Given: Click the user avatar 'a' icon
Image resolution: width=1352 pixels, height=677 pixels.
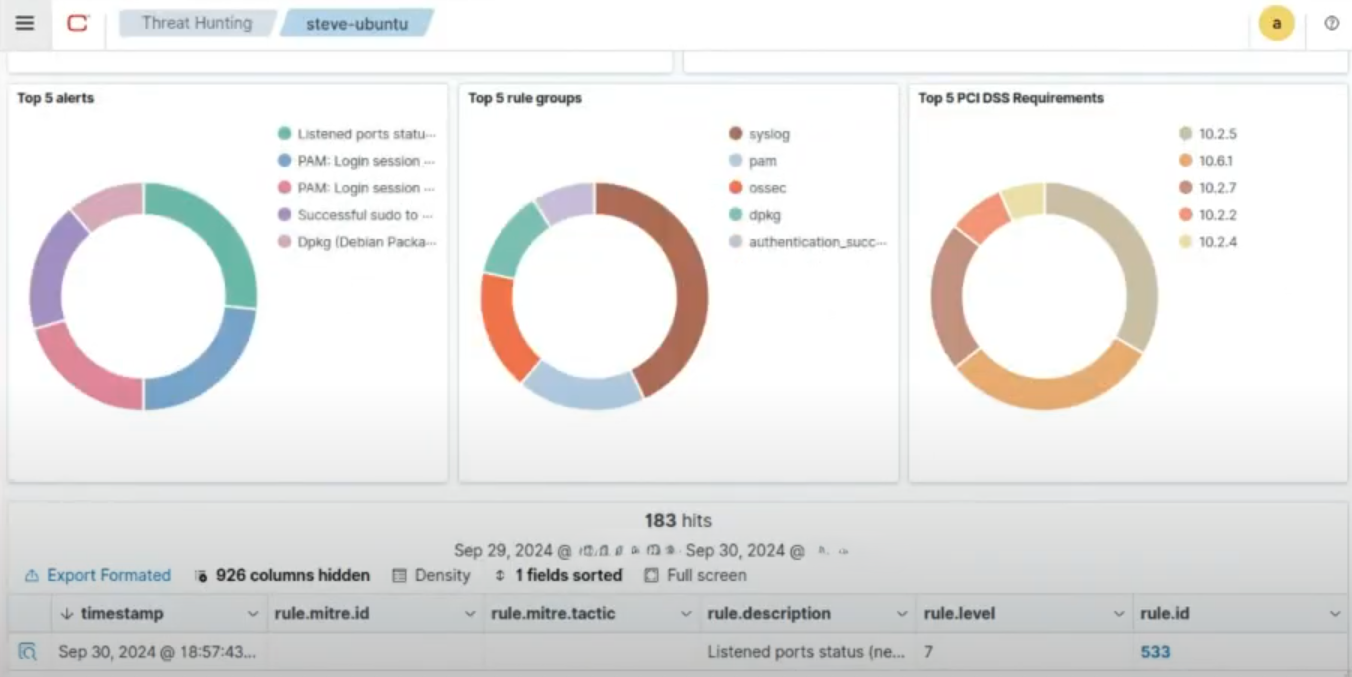Looking at the screenshot, I should (x=1276, y=23).
